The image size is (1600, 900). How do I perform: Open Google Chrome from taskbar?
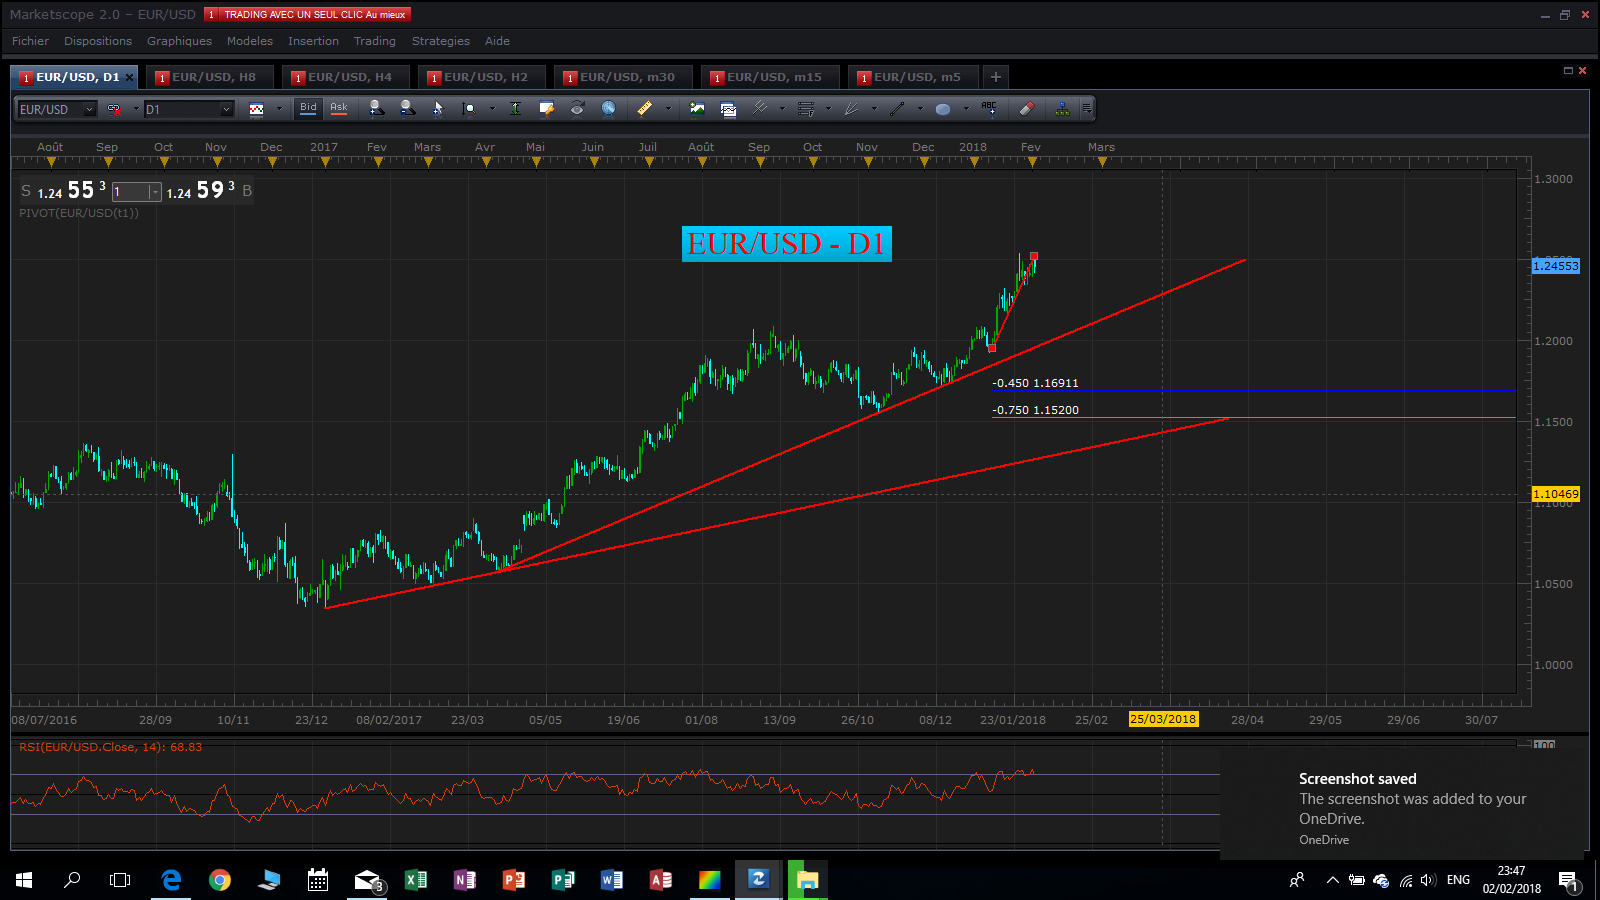point(220,880)
